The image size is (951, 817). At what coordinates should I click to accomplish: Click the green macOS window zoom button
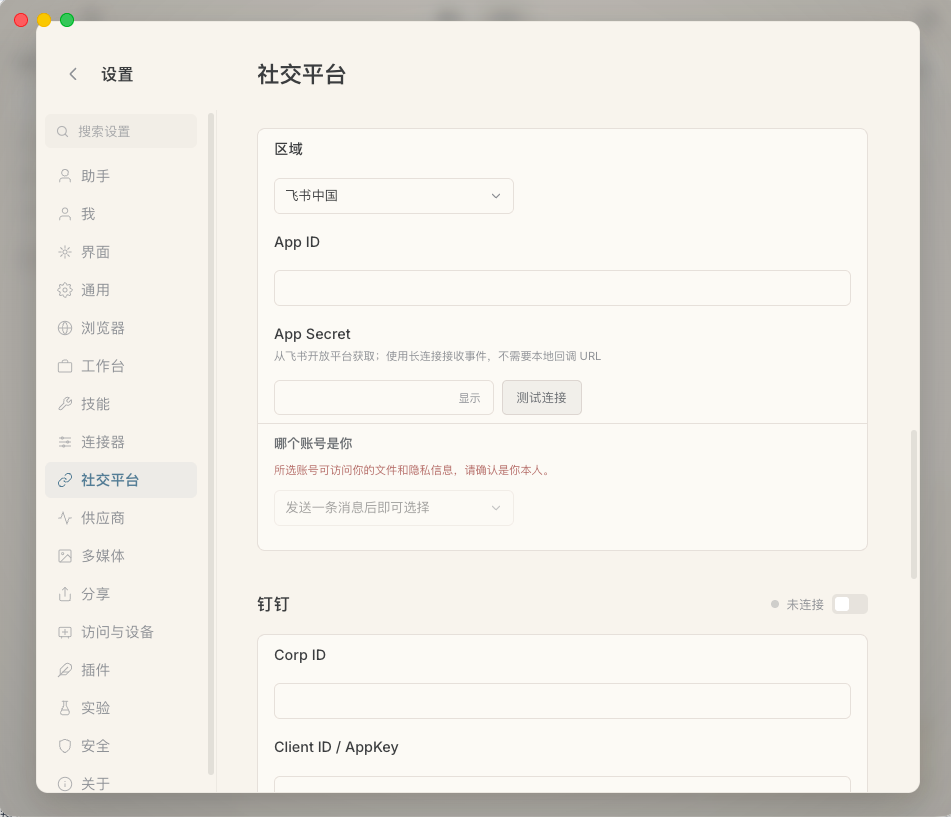(x=67, y=20)
